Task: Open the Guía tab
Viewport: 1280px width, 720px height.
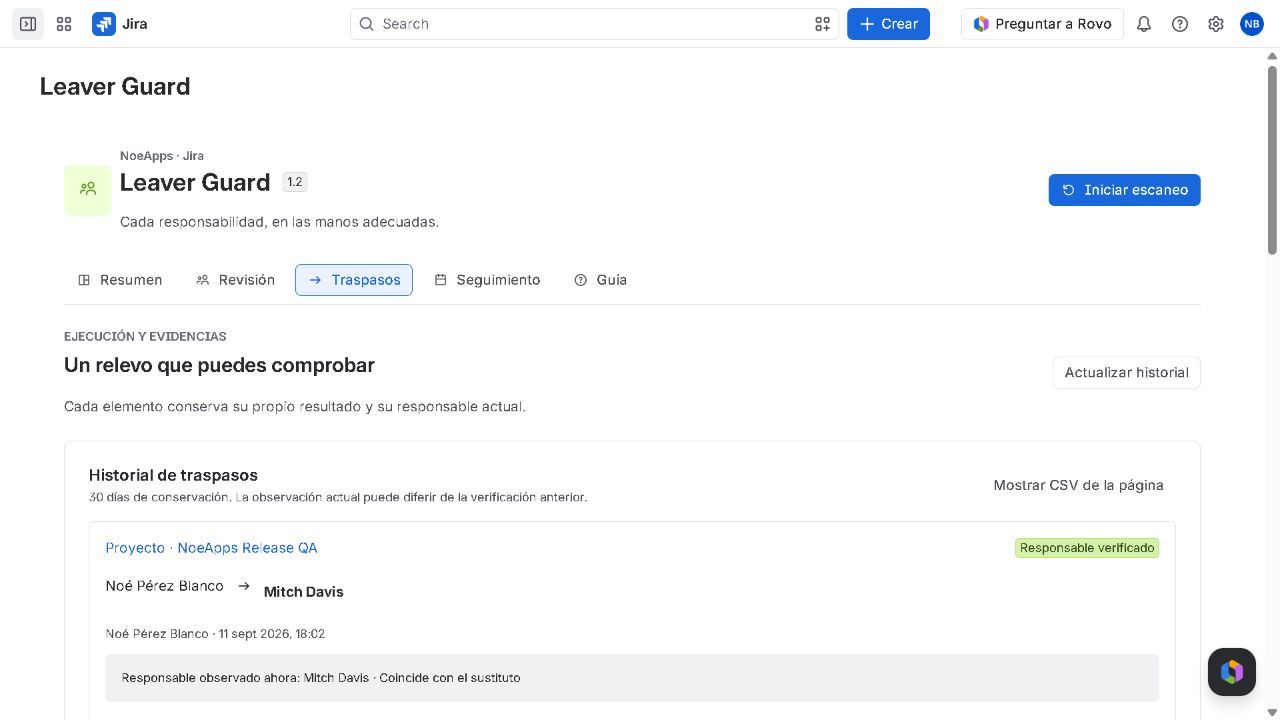Action: click(600, 280)
